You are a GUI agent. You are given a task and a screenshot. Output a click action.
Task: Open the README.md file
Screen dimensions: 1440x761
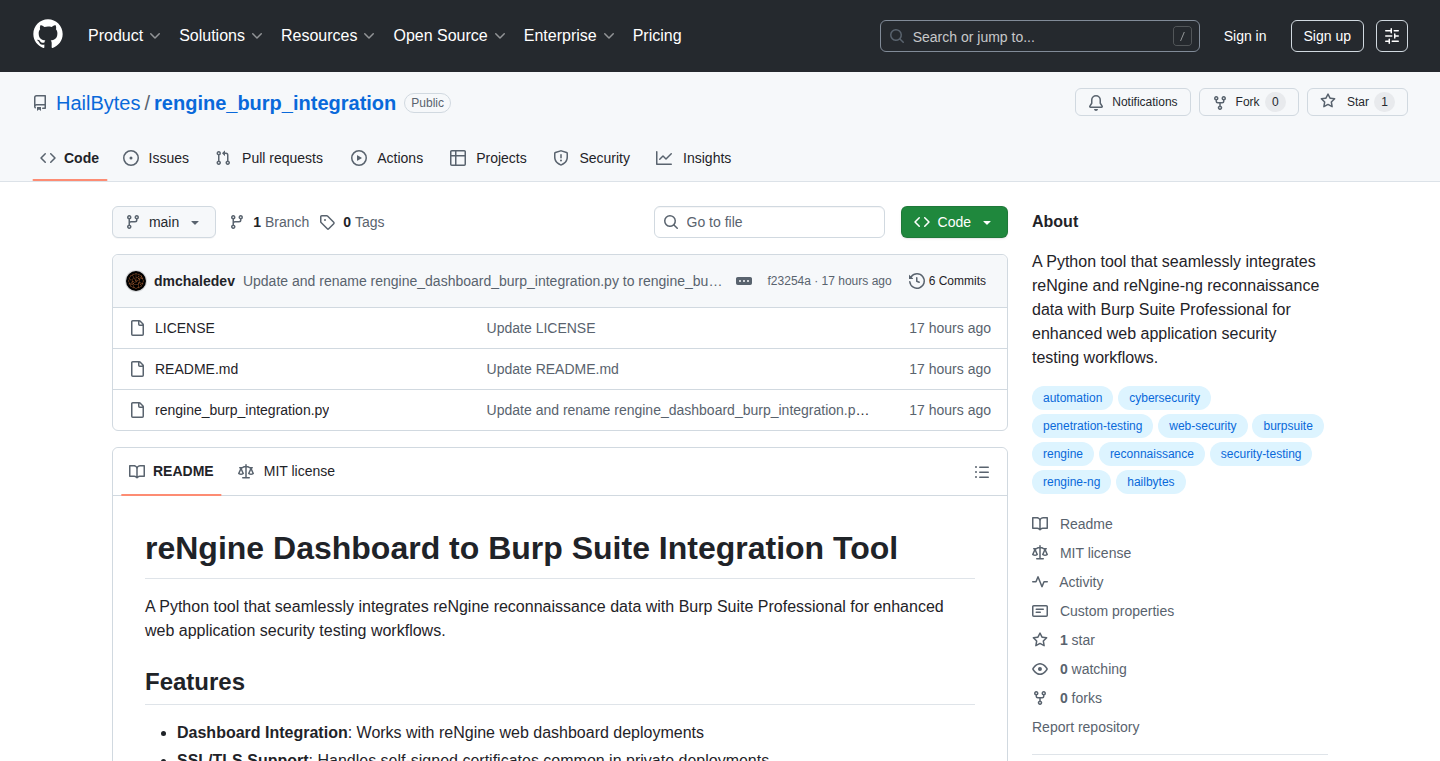[197, 369]
